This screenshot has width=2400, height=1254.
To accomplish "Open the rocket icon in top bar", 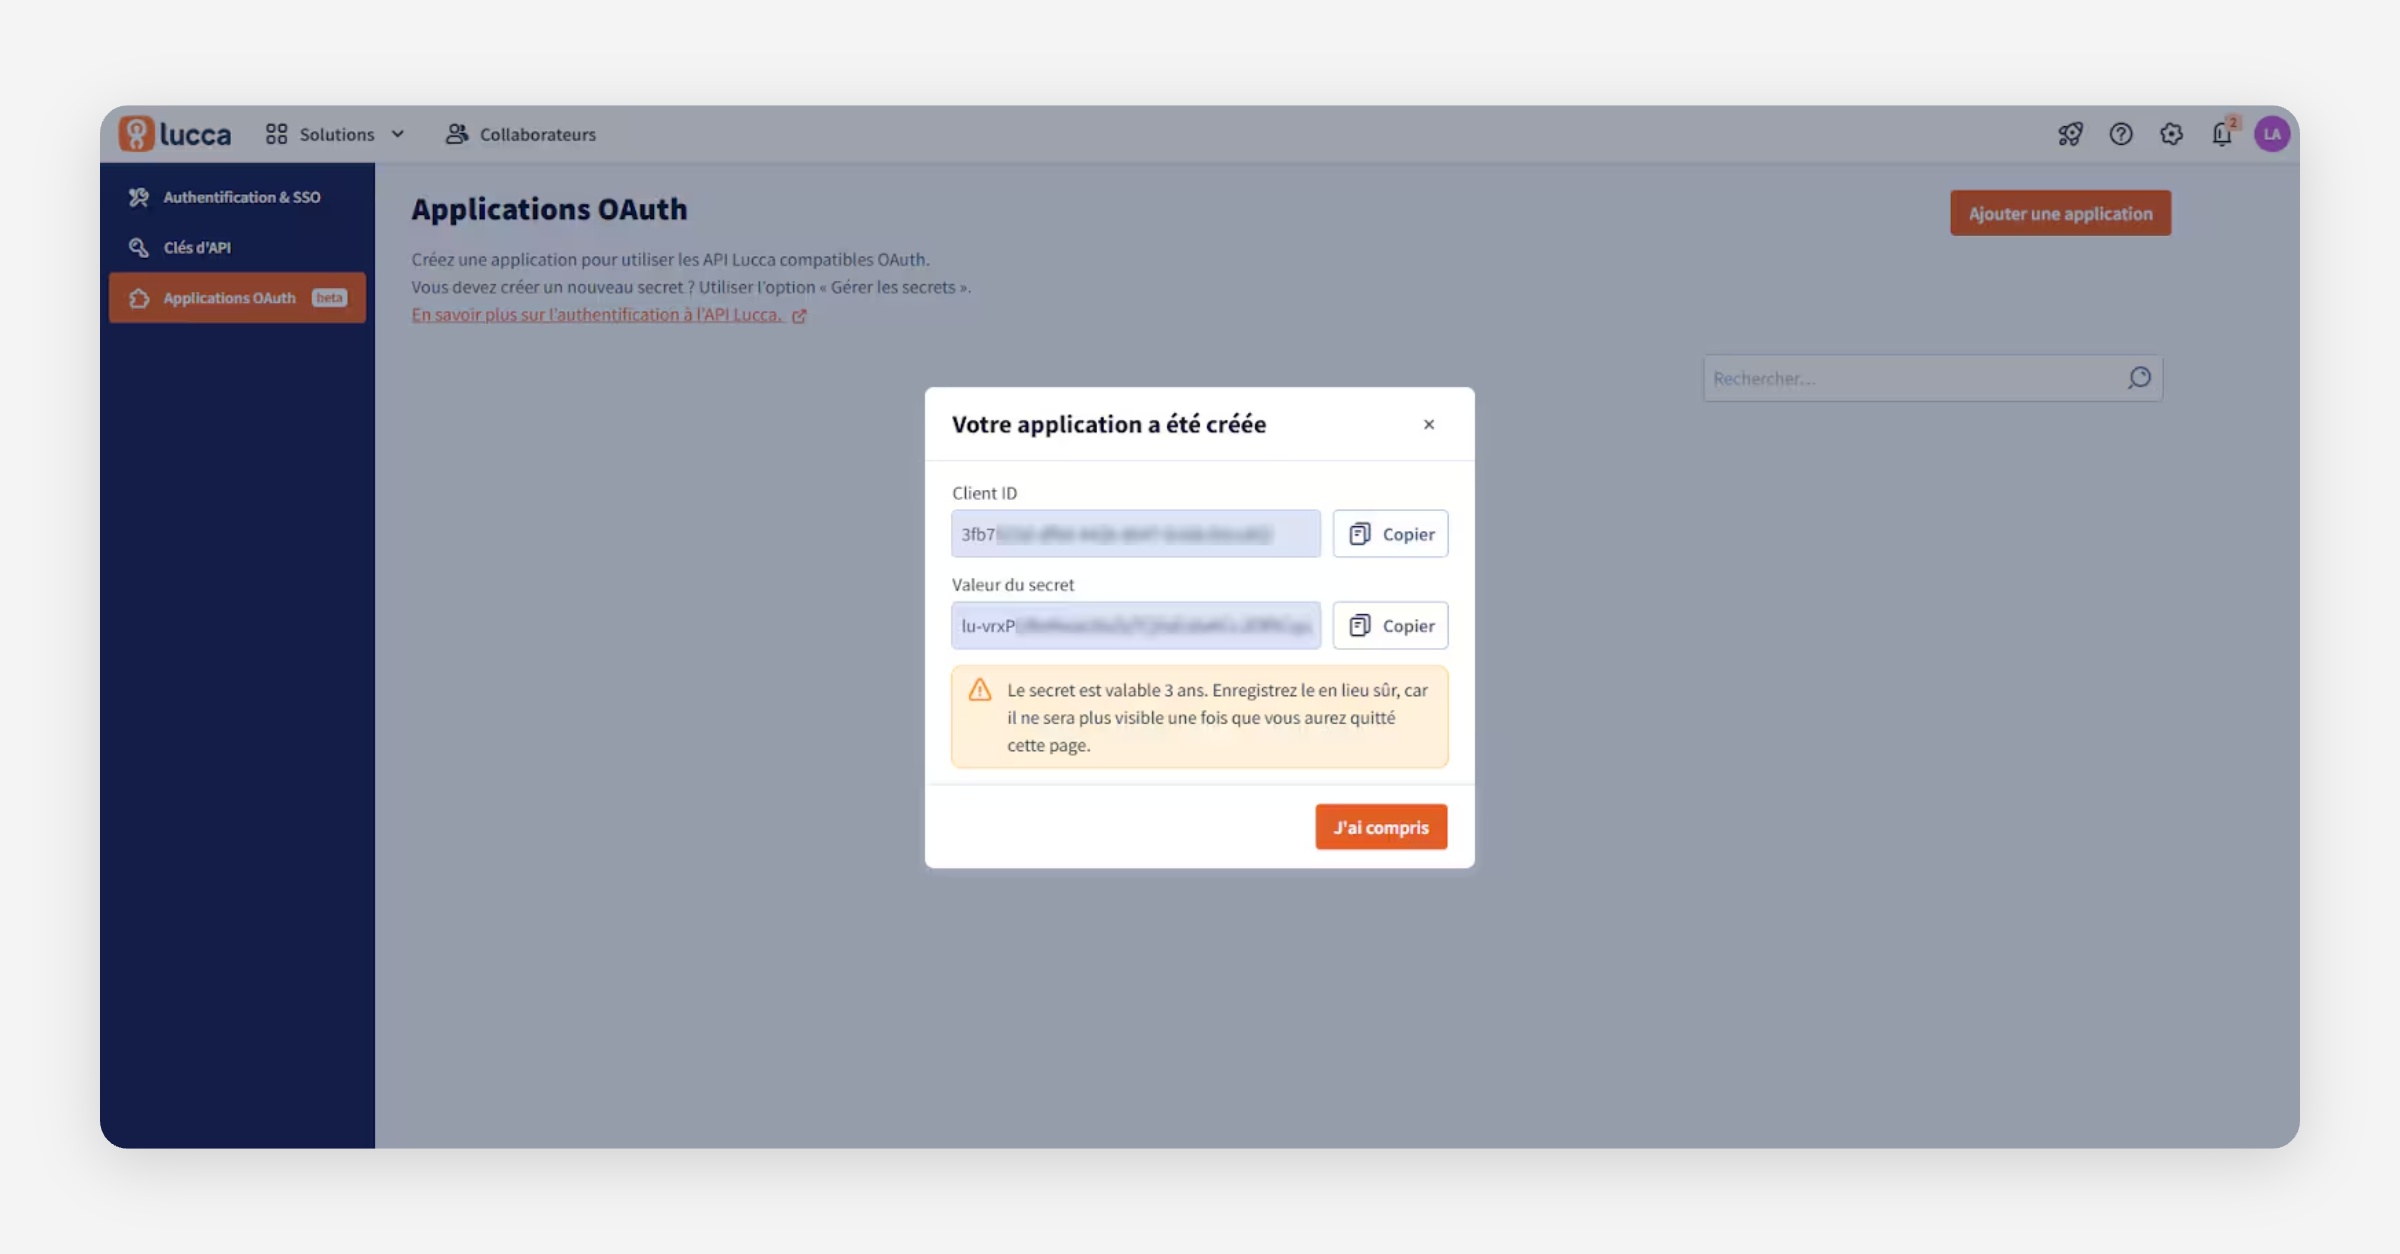I will coord(2070,134).
